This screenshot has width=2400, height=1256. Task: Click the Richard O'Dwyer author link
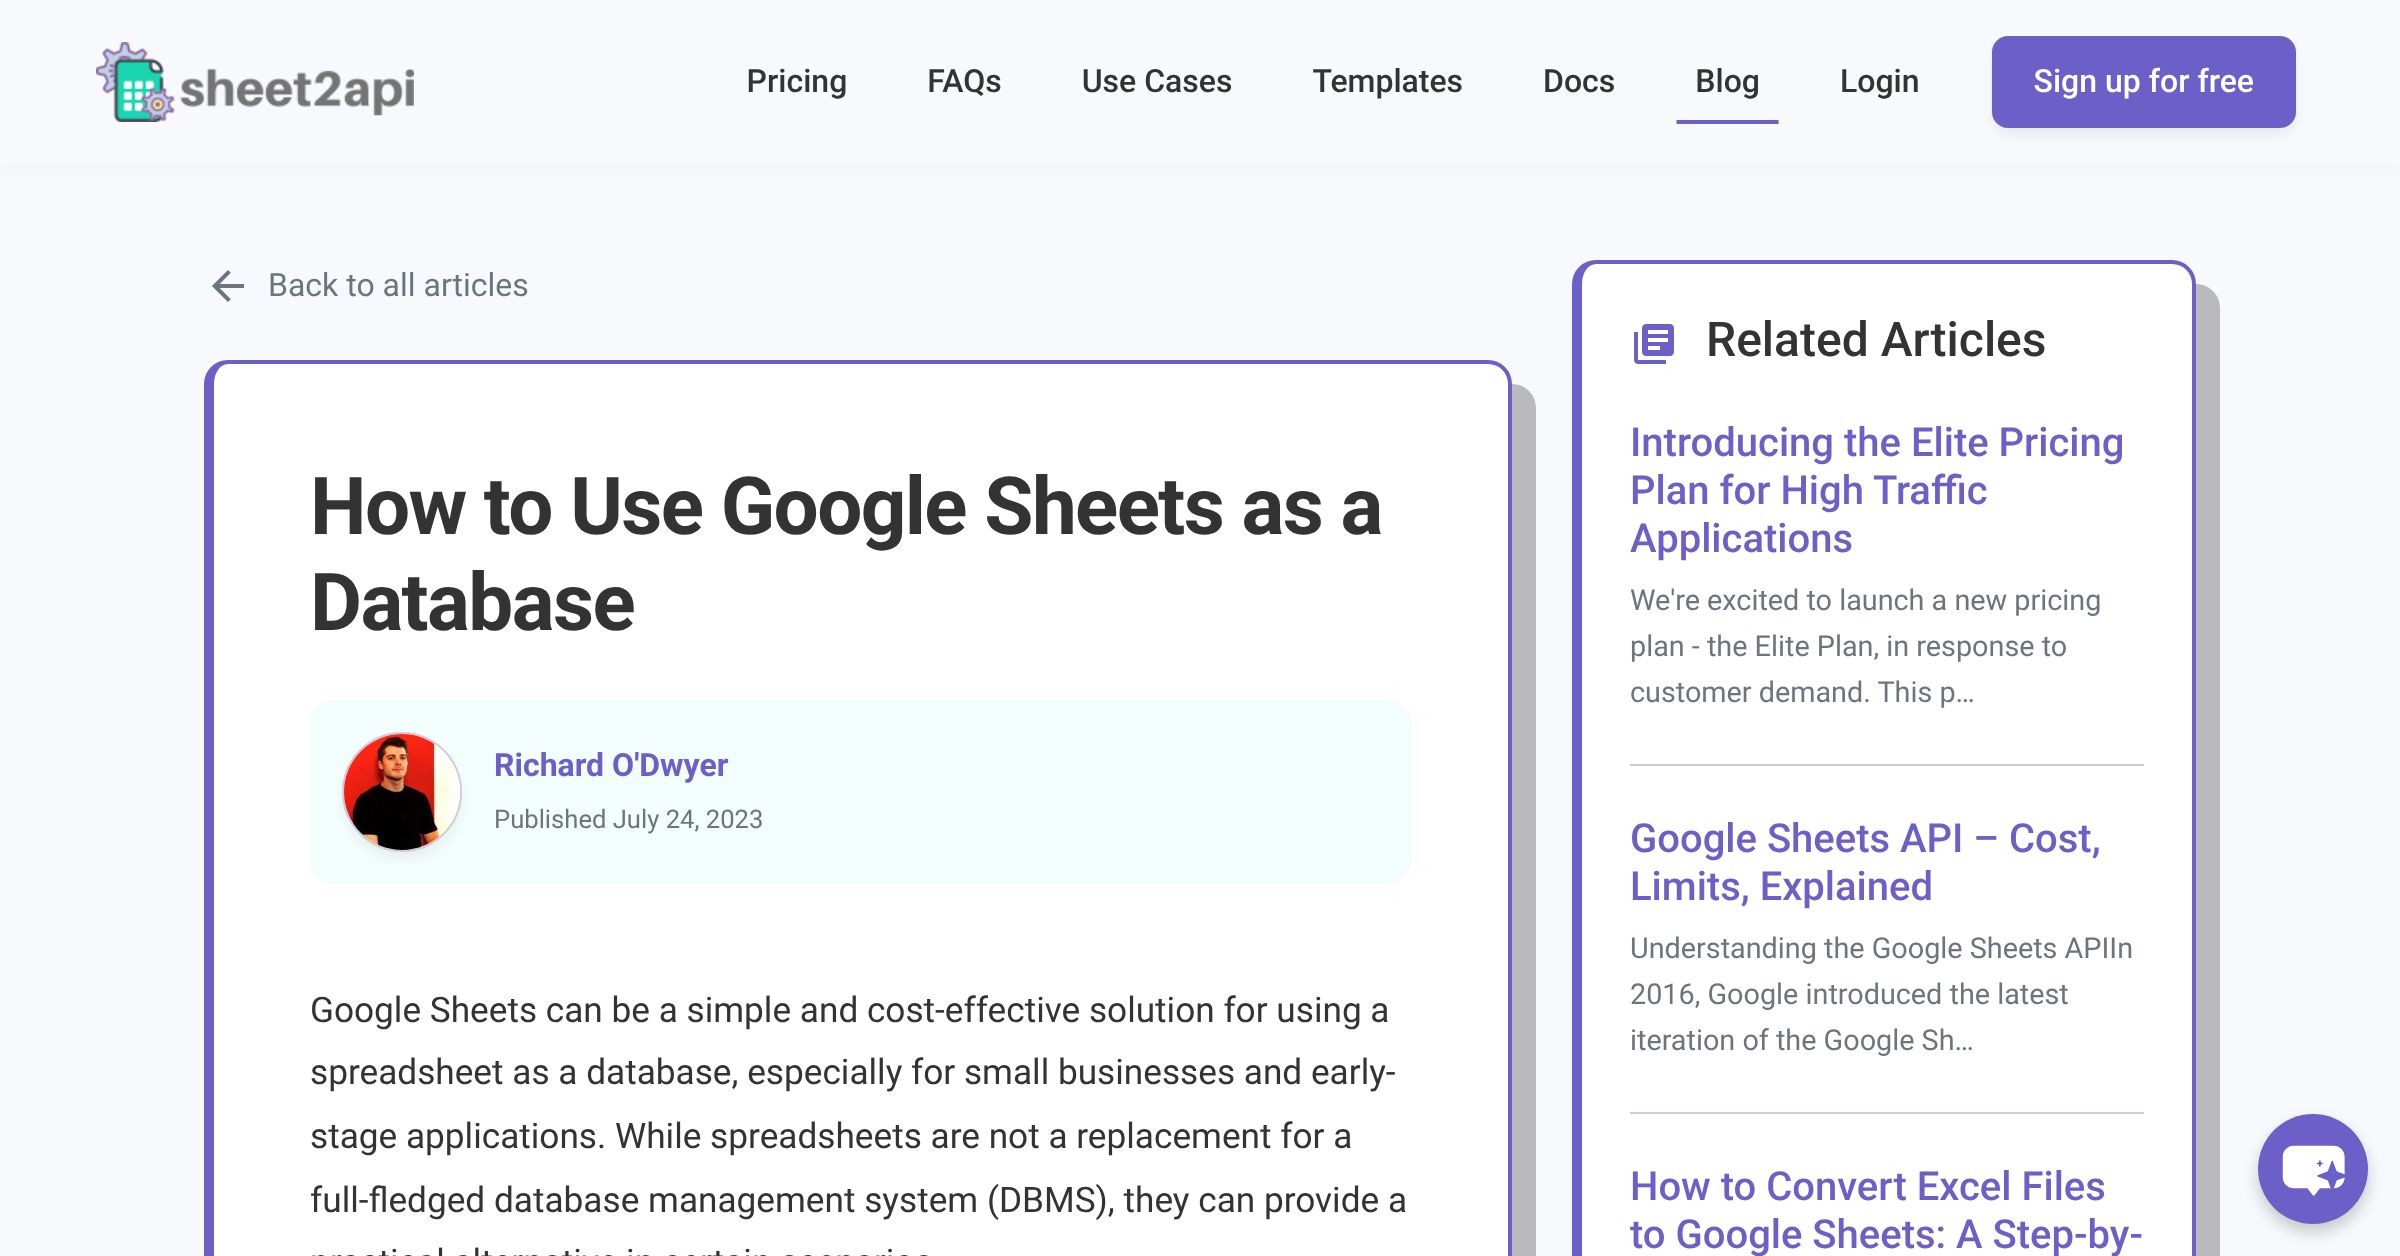(x=612, y=765)
